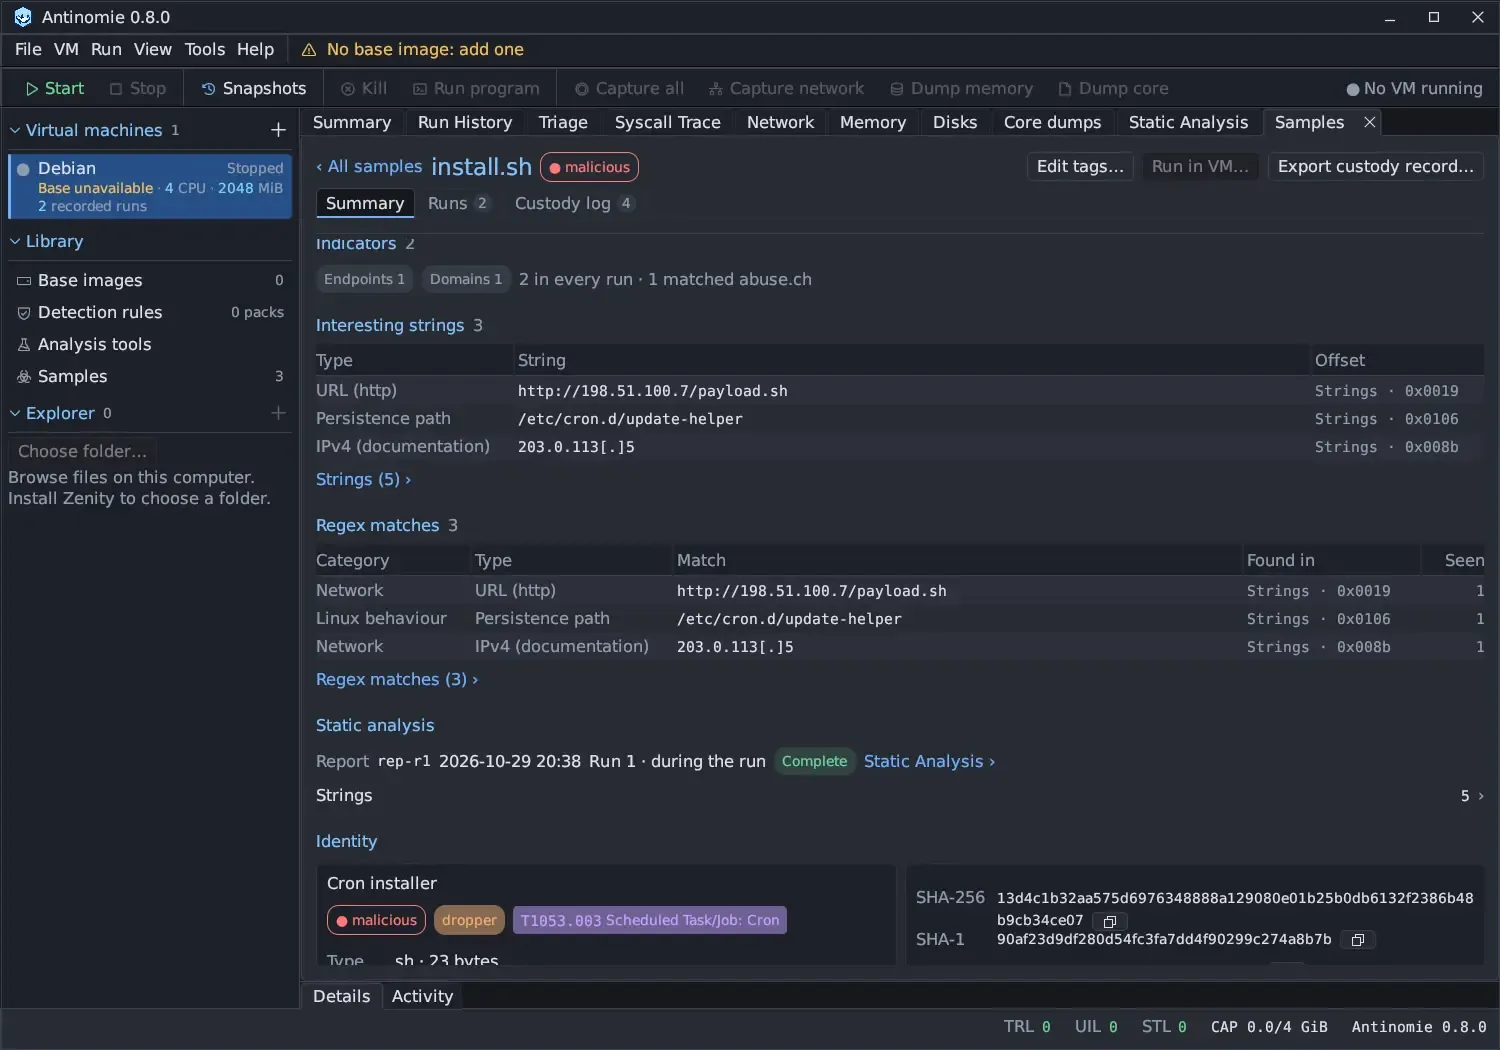The height and width of the screenshot is (1050, 1500).
Task: Click the Choose folder field
Action: [83, 452]
